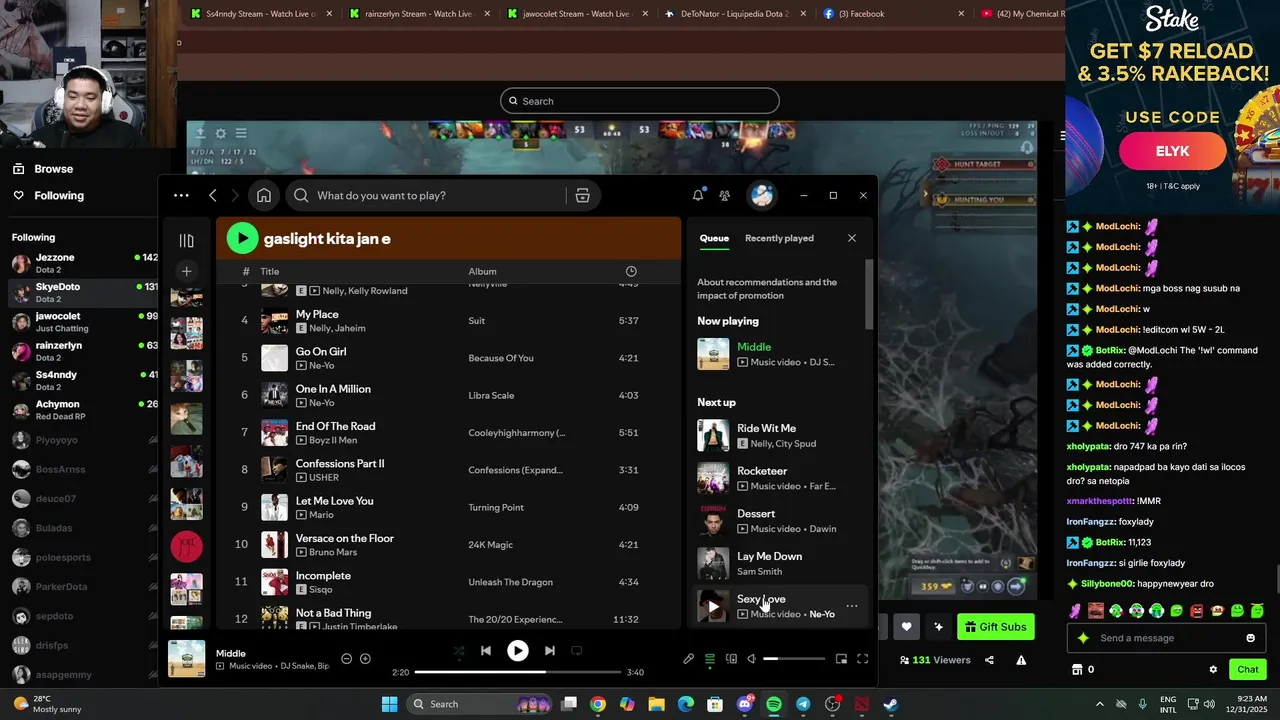1280x720 pixels.
Task: Mute the Spotify speaker icon
Action: (751, 659)
